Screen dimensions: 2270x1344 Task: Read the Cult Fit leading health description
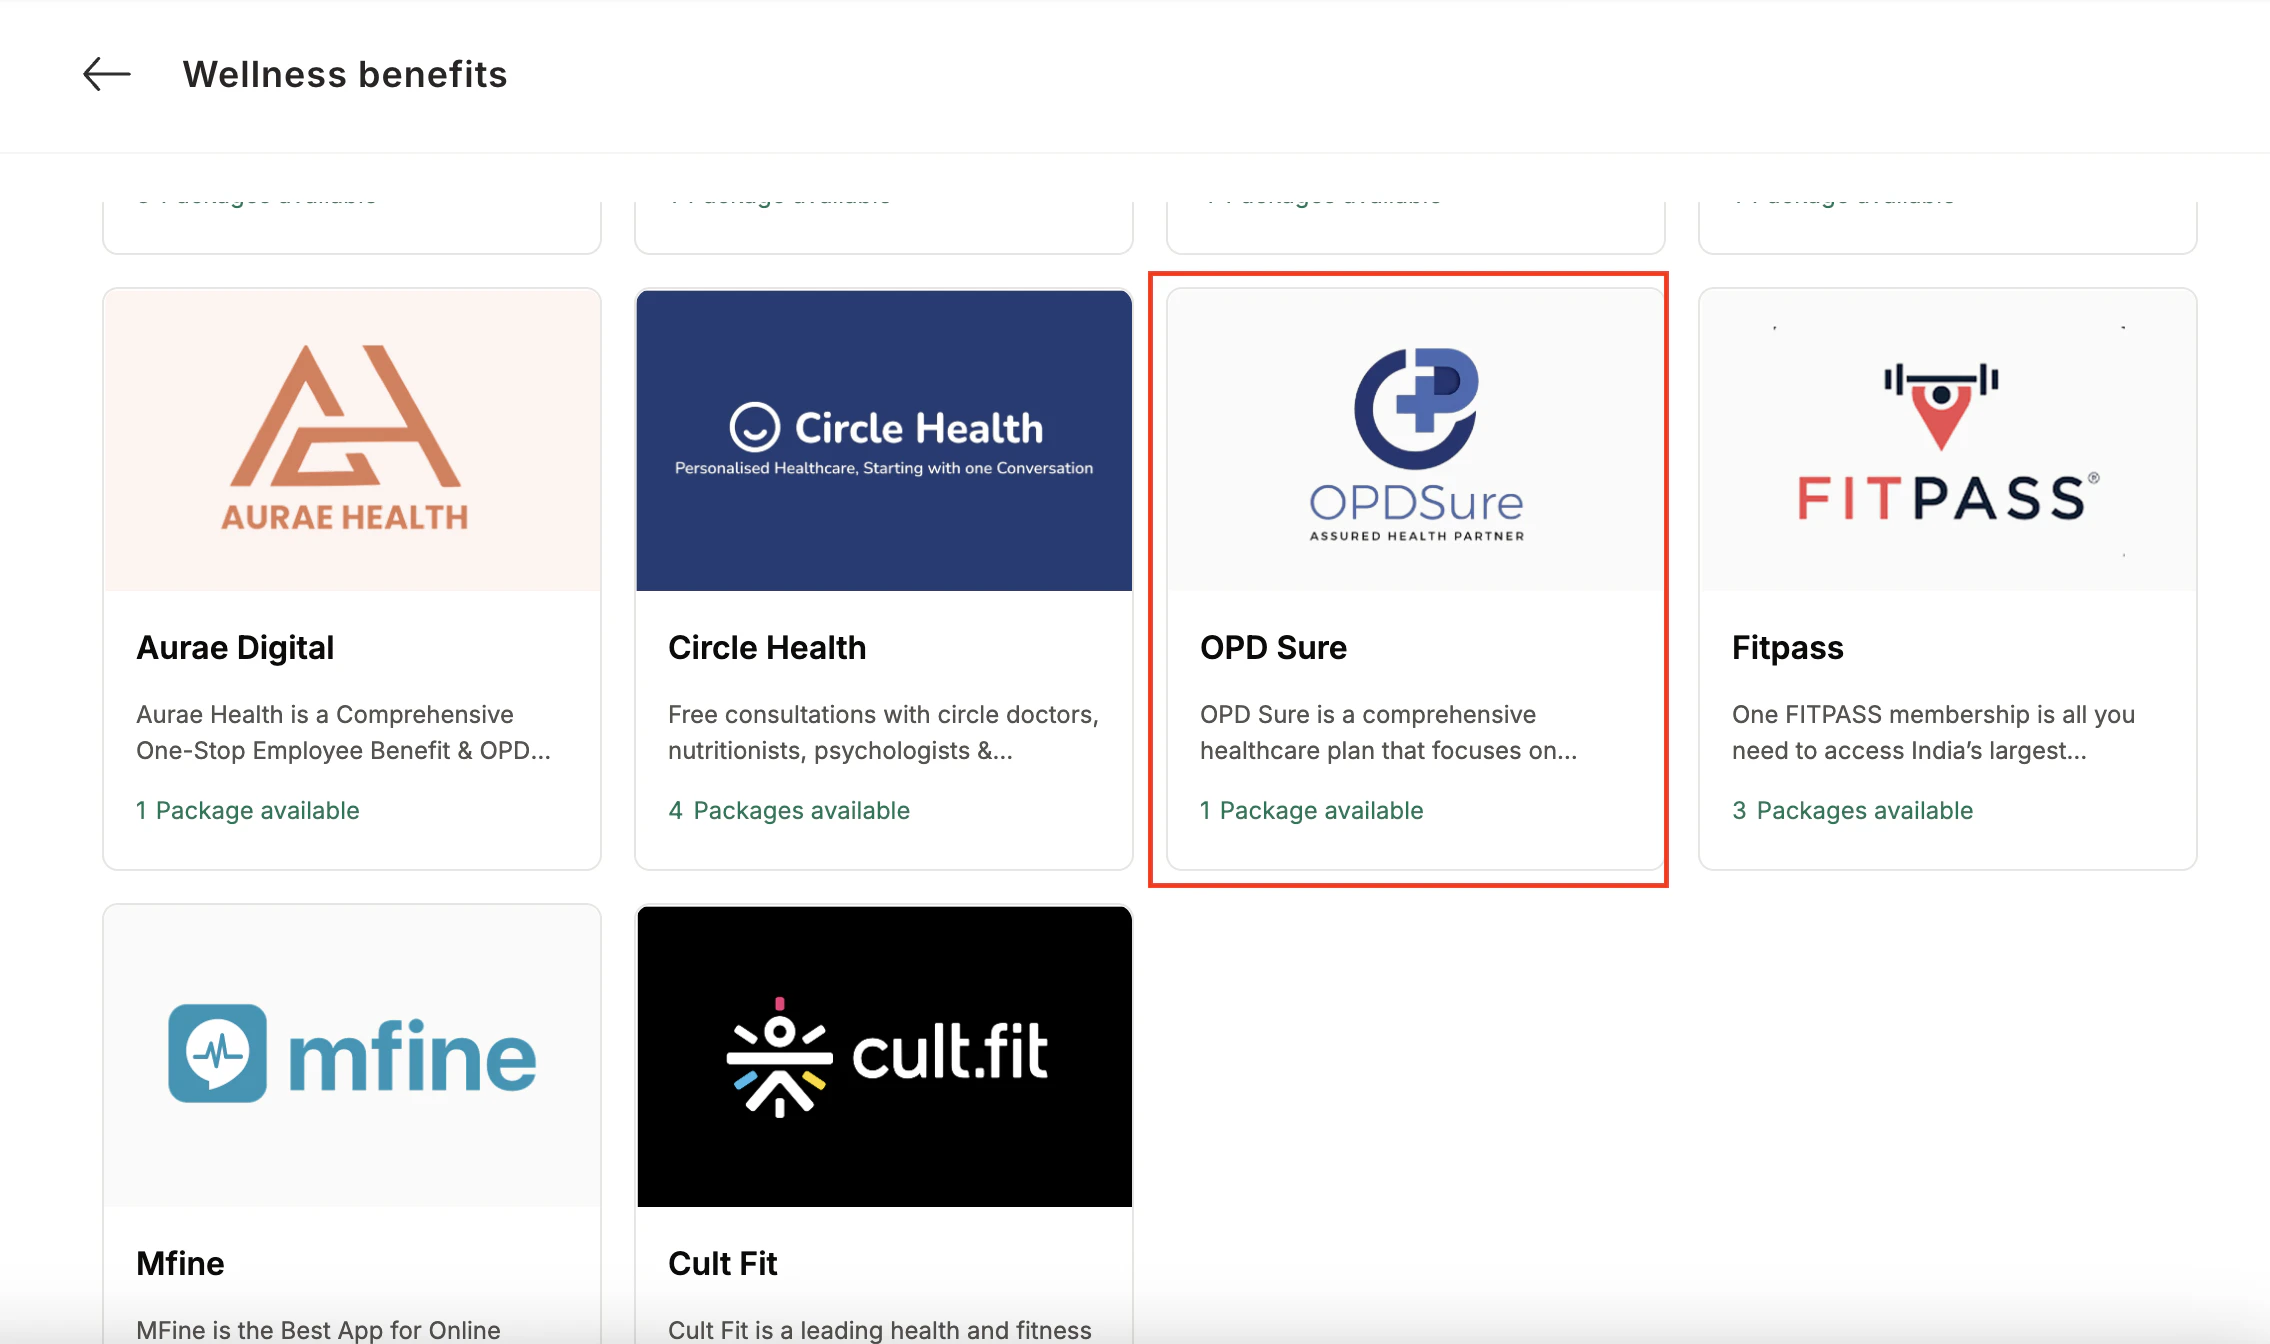[880, 1330]
